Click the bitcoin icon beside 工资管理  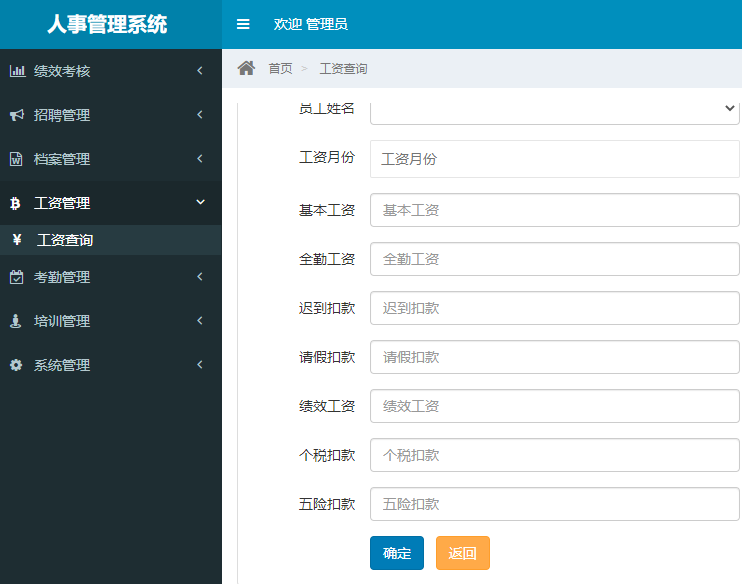point(15,203)
